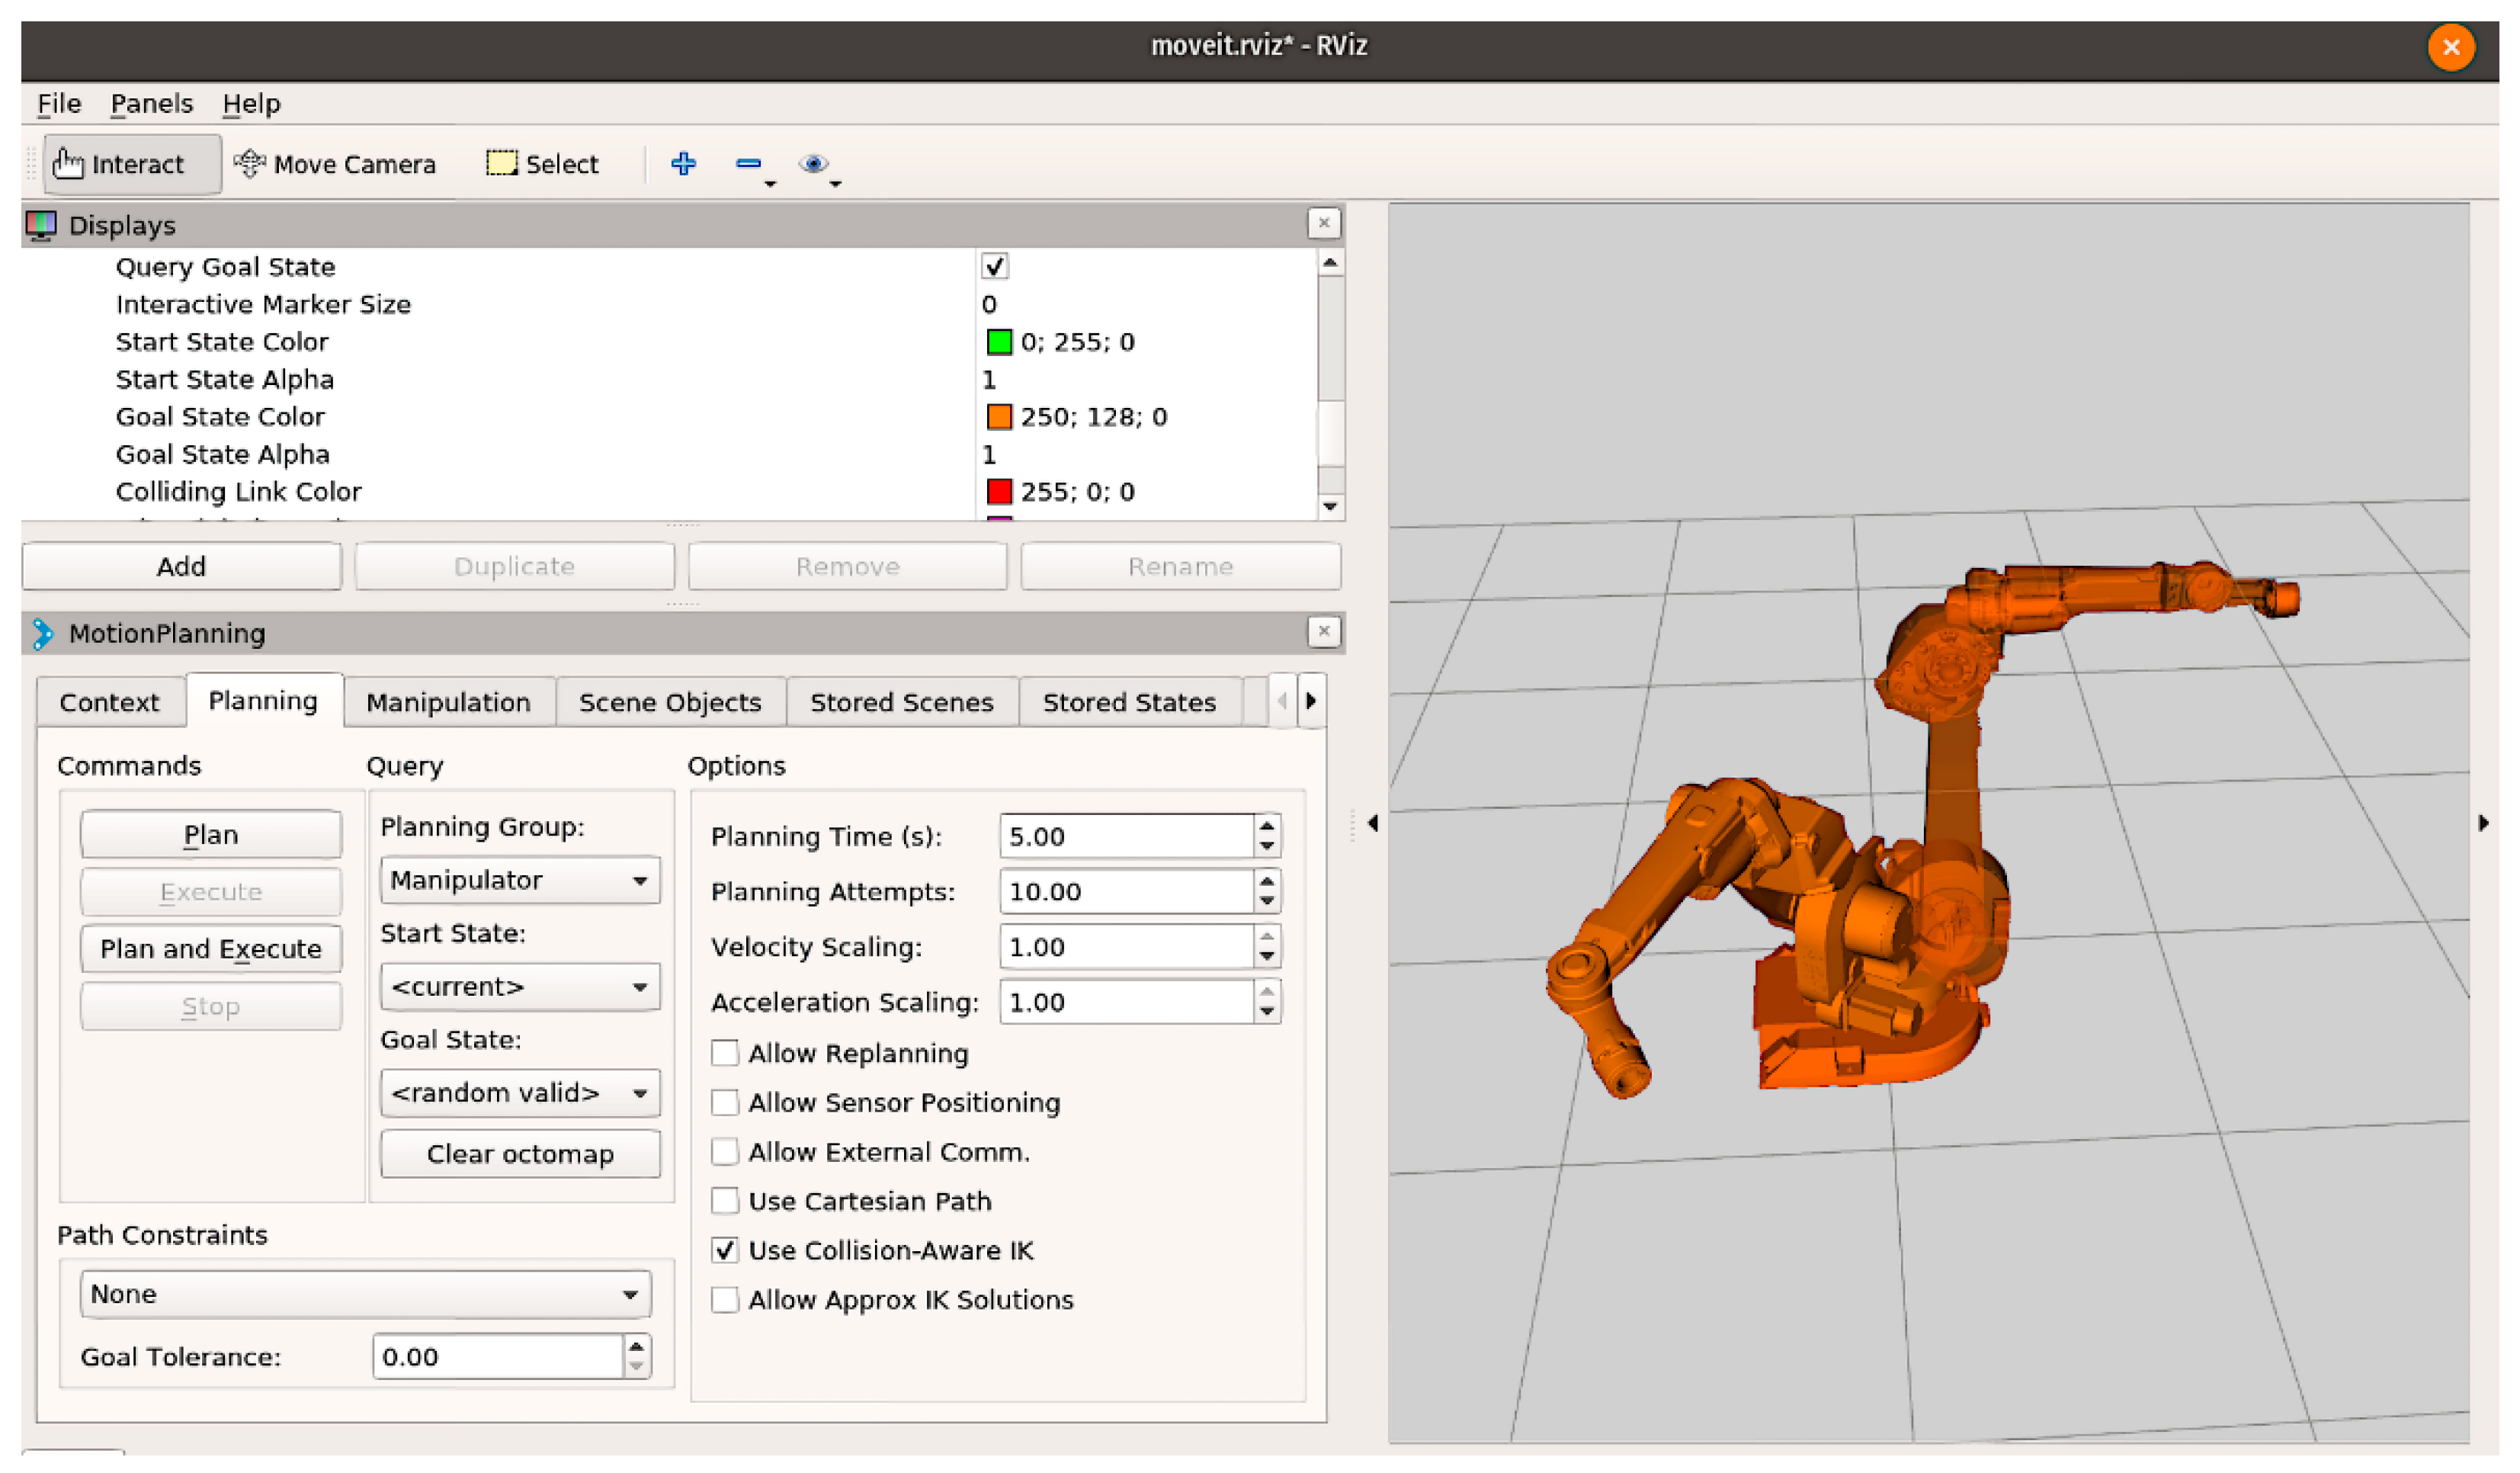Close the Displays panel
Image resolution: width=2520 pixels, height=1473 pixels.
pyautogui.click(x=1323, y=223)
